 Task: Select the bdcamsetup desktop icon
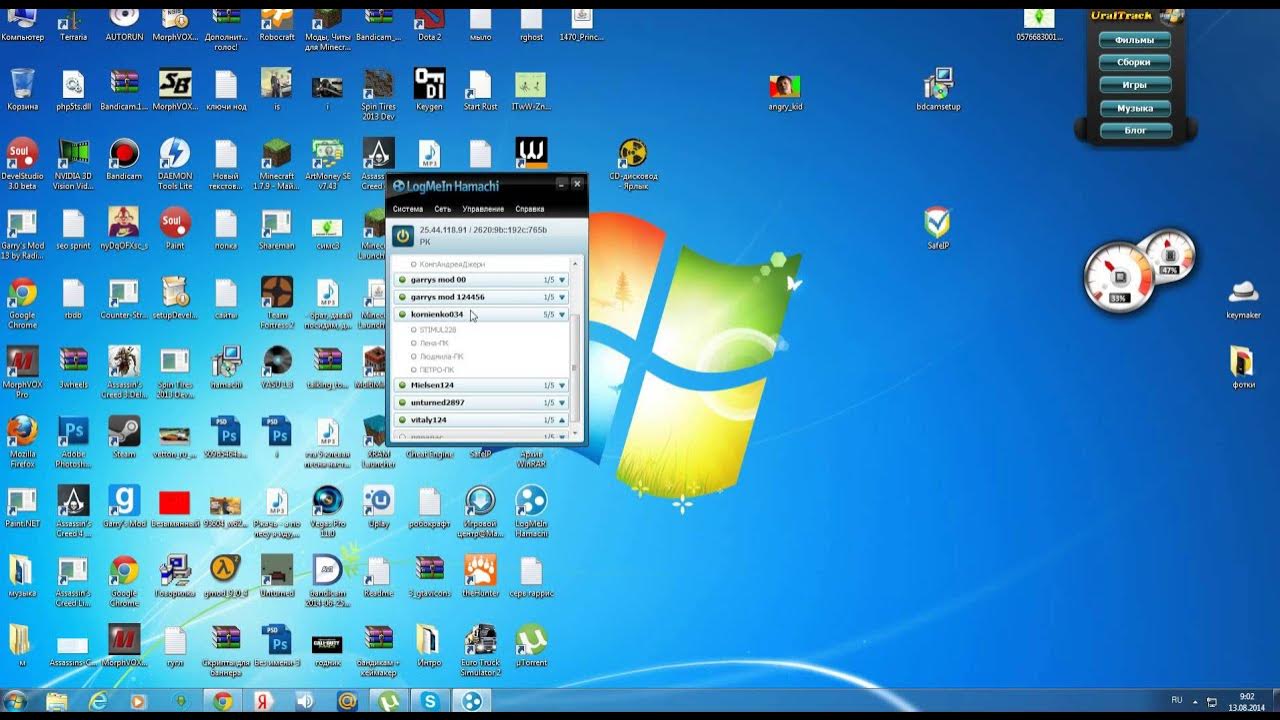[x=938, y=90]
